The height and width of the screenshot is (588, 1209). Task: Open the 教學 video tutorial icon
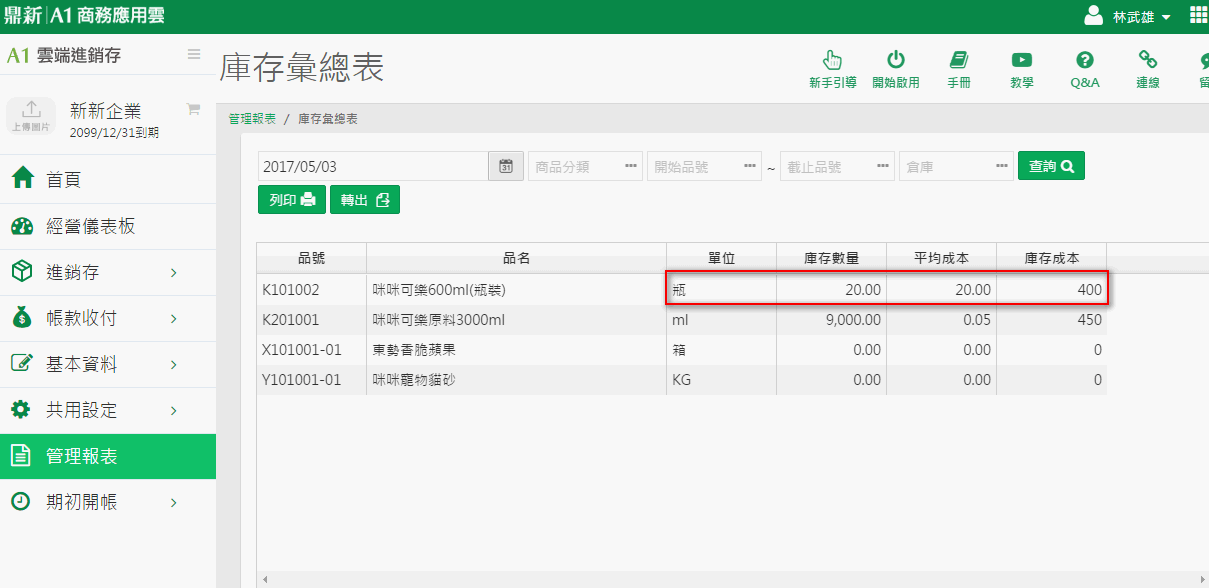pyautogui.click(x=1022, y=60)
